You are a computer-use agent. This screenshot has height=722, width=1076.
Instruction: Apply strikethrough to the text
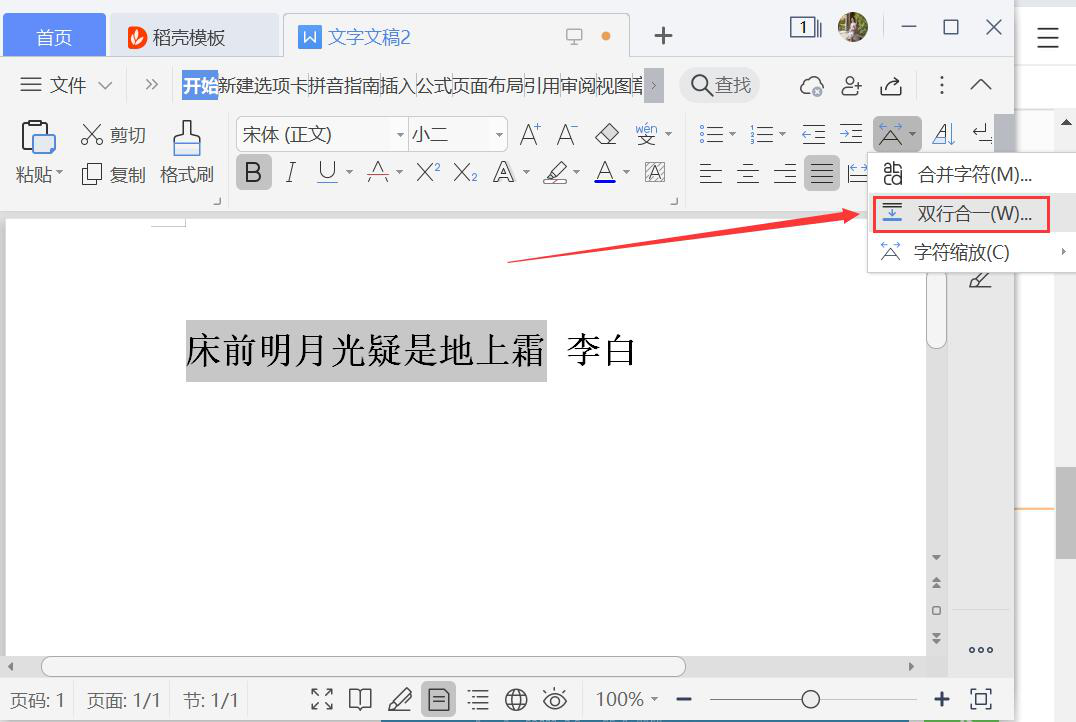(377, 172)
